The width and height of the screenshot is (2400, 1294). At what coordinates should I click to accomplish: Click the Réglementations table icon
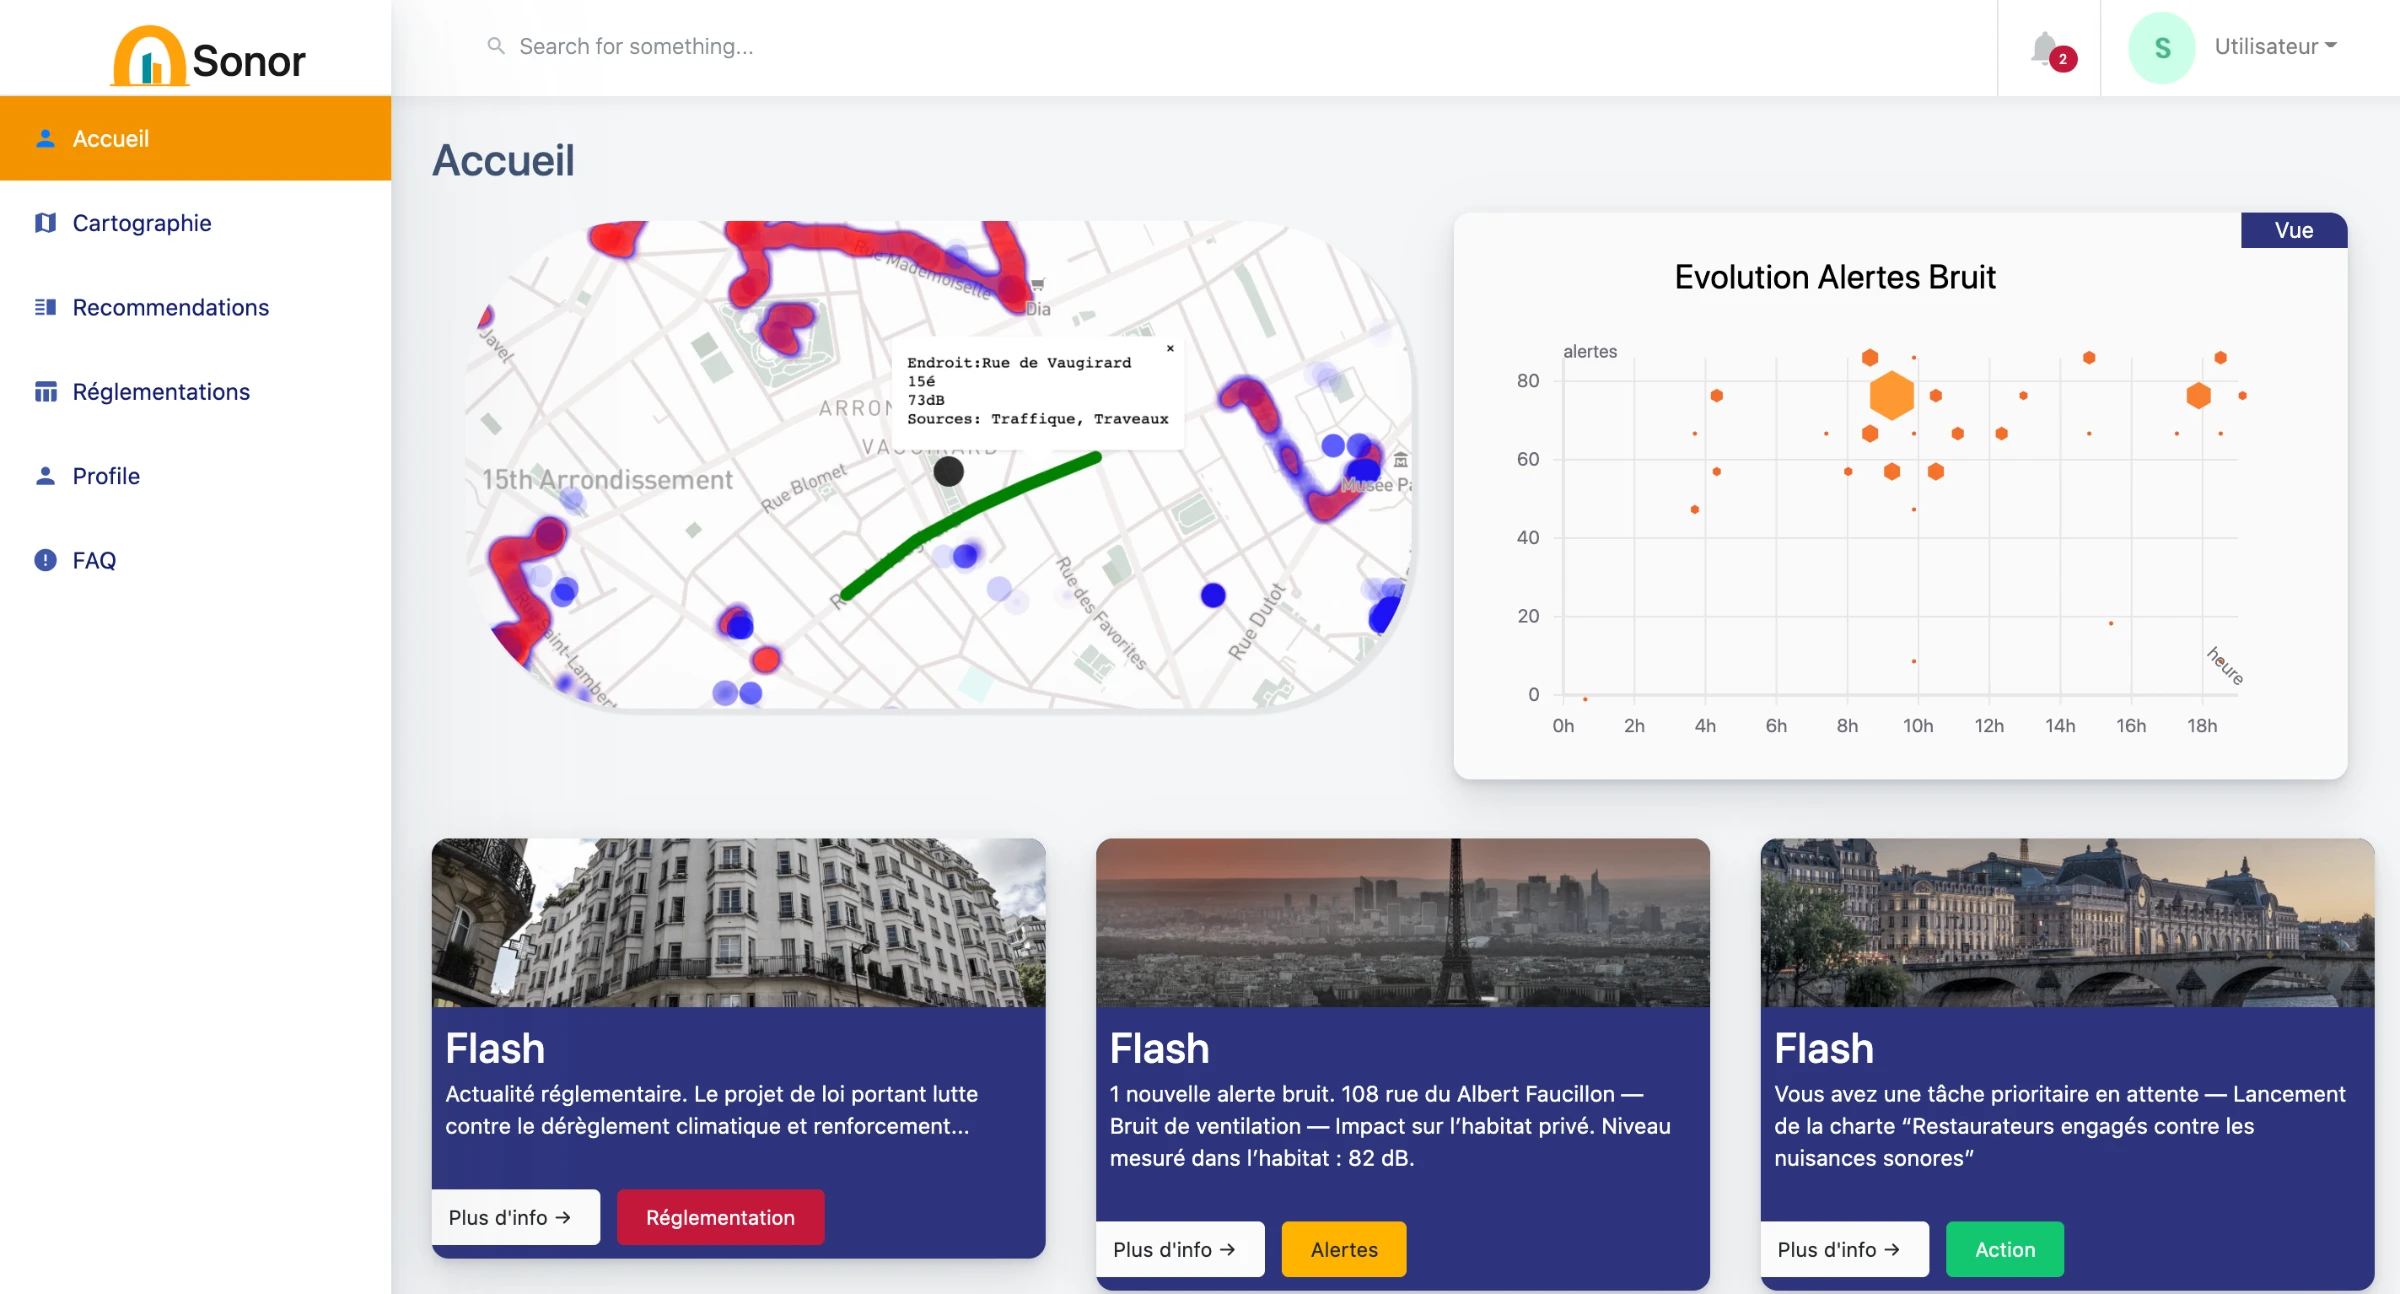pos(45,392)
